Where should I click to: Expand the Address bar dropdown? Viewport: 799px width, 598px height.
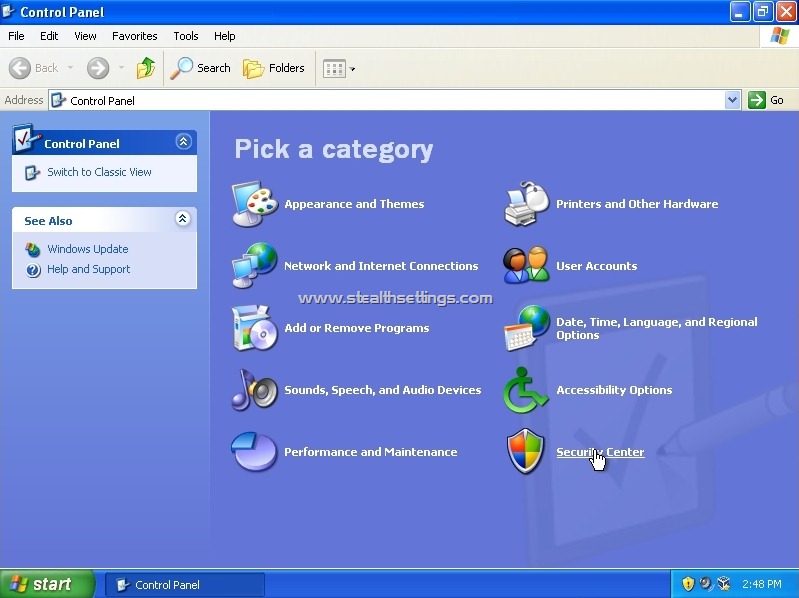pos(732,100)
